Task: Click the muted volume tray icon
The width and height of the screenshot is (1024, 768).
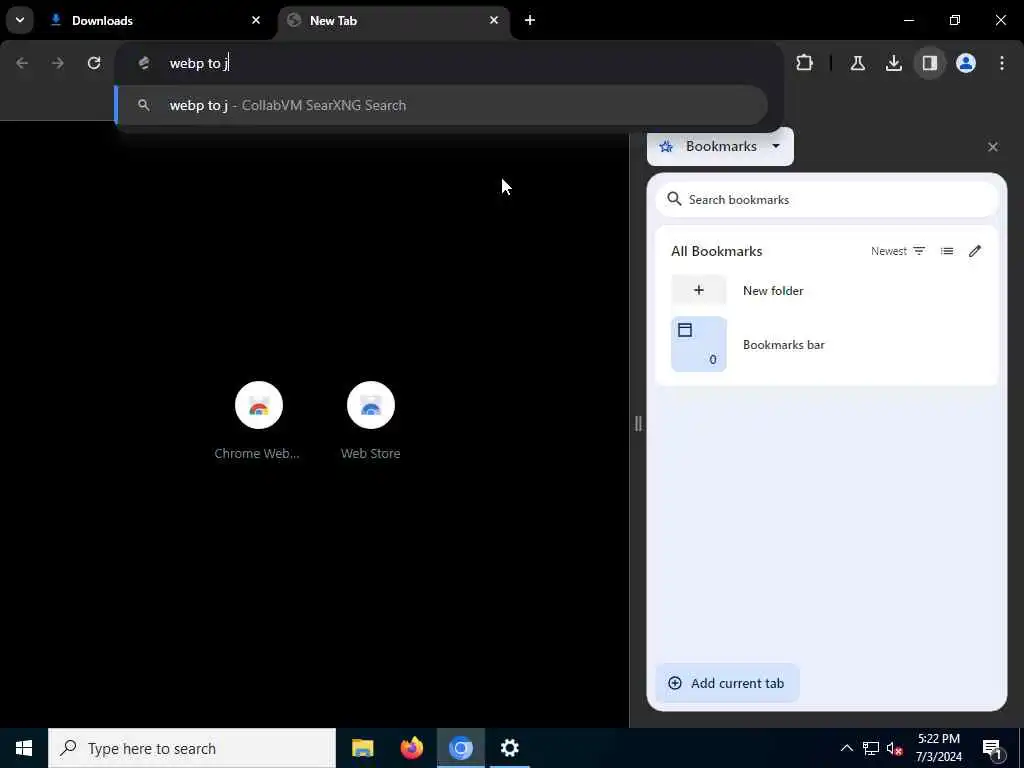Action: 894,748
